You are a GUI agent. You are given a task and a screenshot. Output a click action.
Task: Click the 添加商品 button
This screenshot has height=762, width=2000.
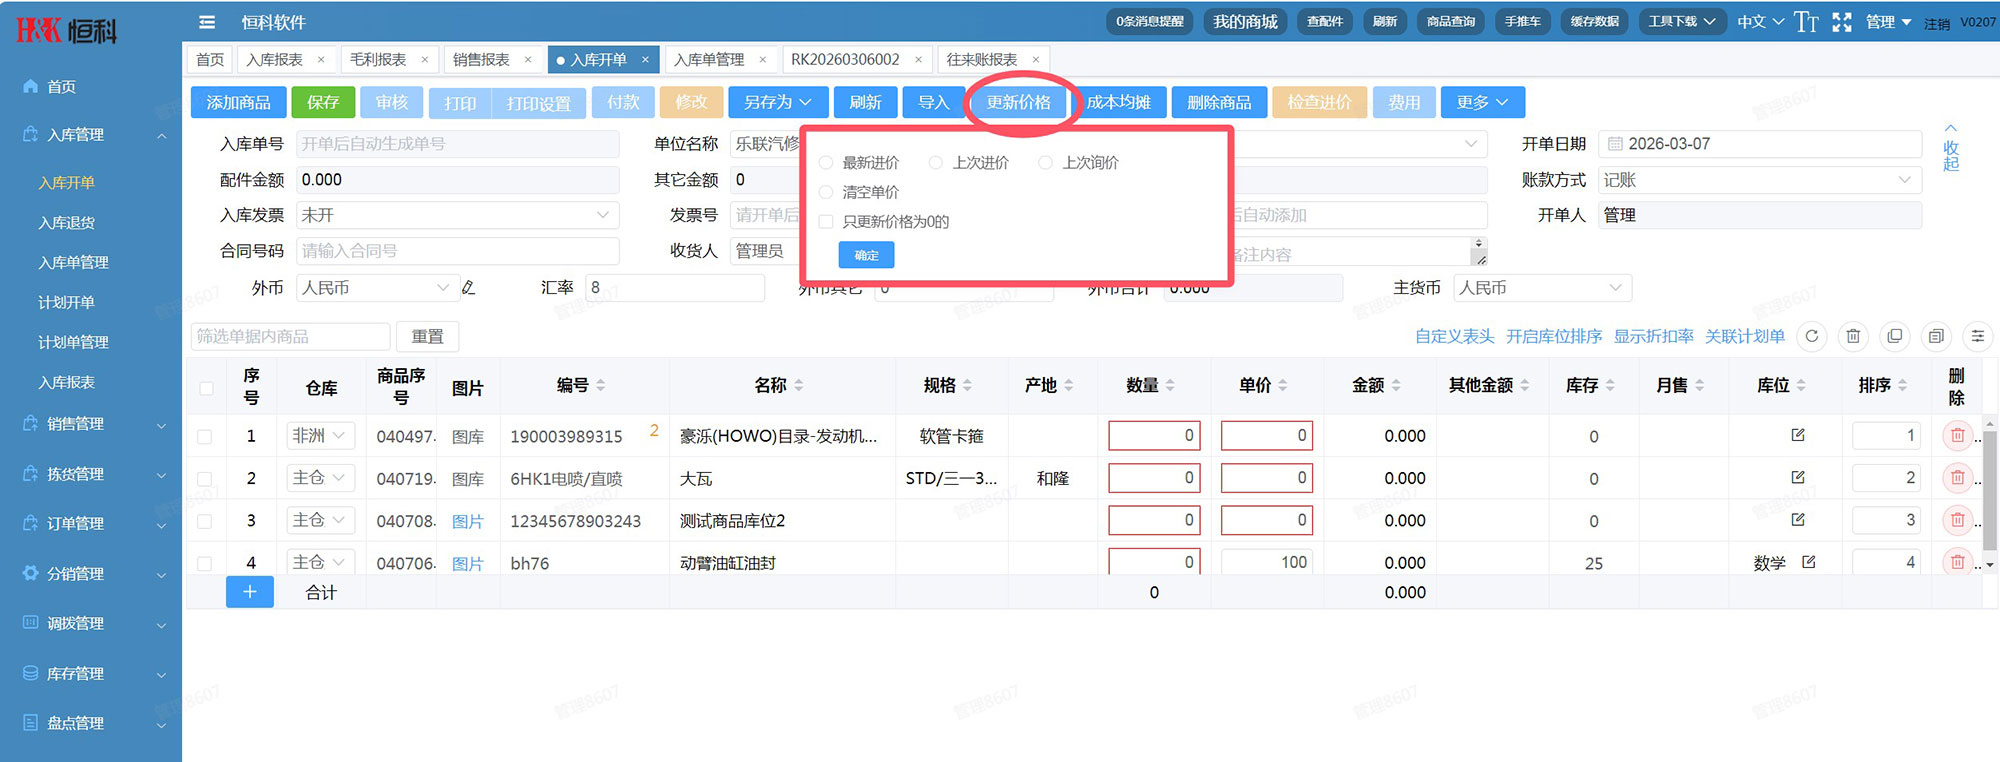(x=238, y=102)
